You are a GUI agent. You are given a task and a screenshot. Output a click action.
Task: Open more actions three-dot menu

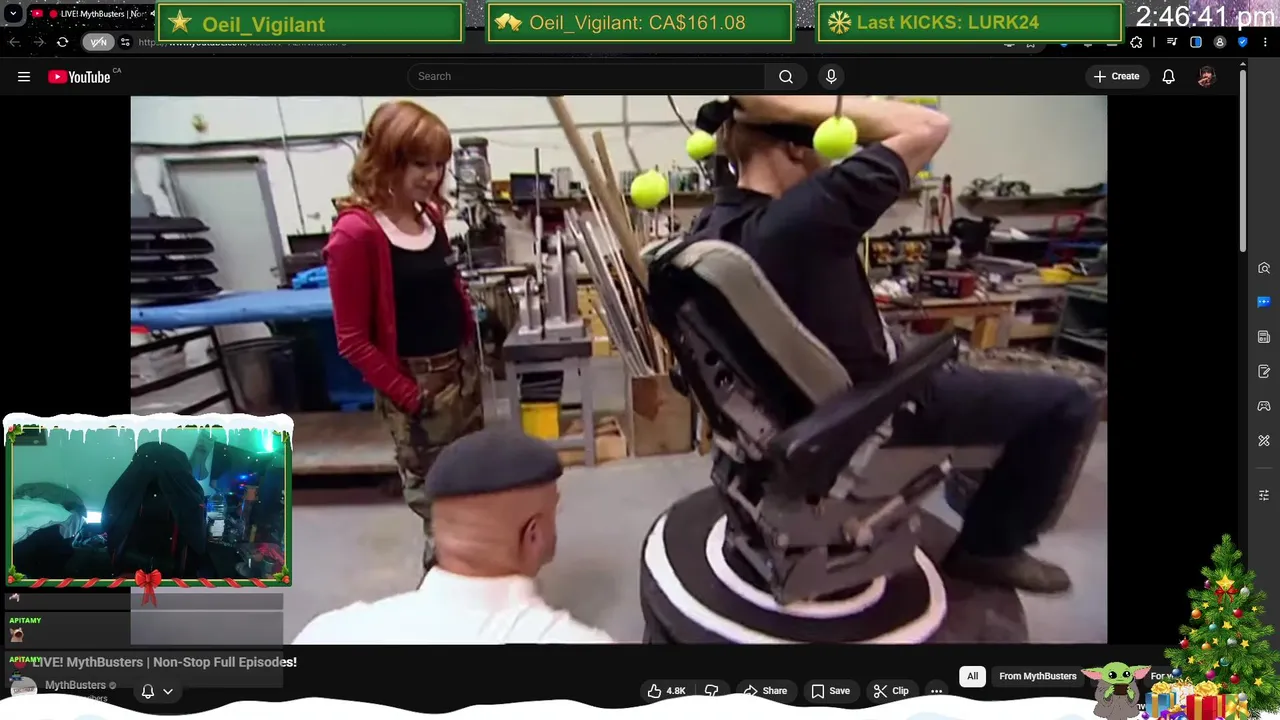click(x=936, y=691)
